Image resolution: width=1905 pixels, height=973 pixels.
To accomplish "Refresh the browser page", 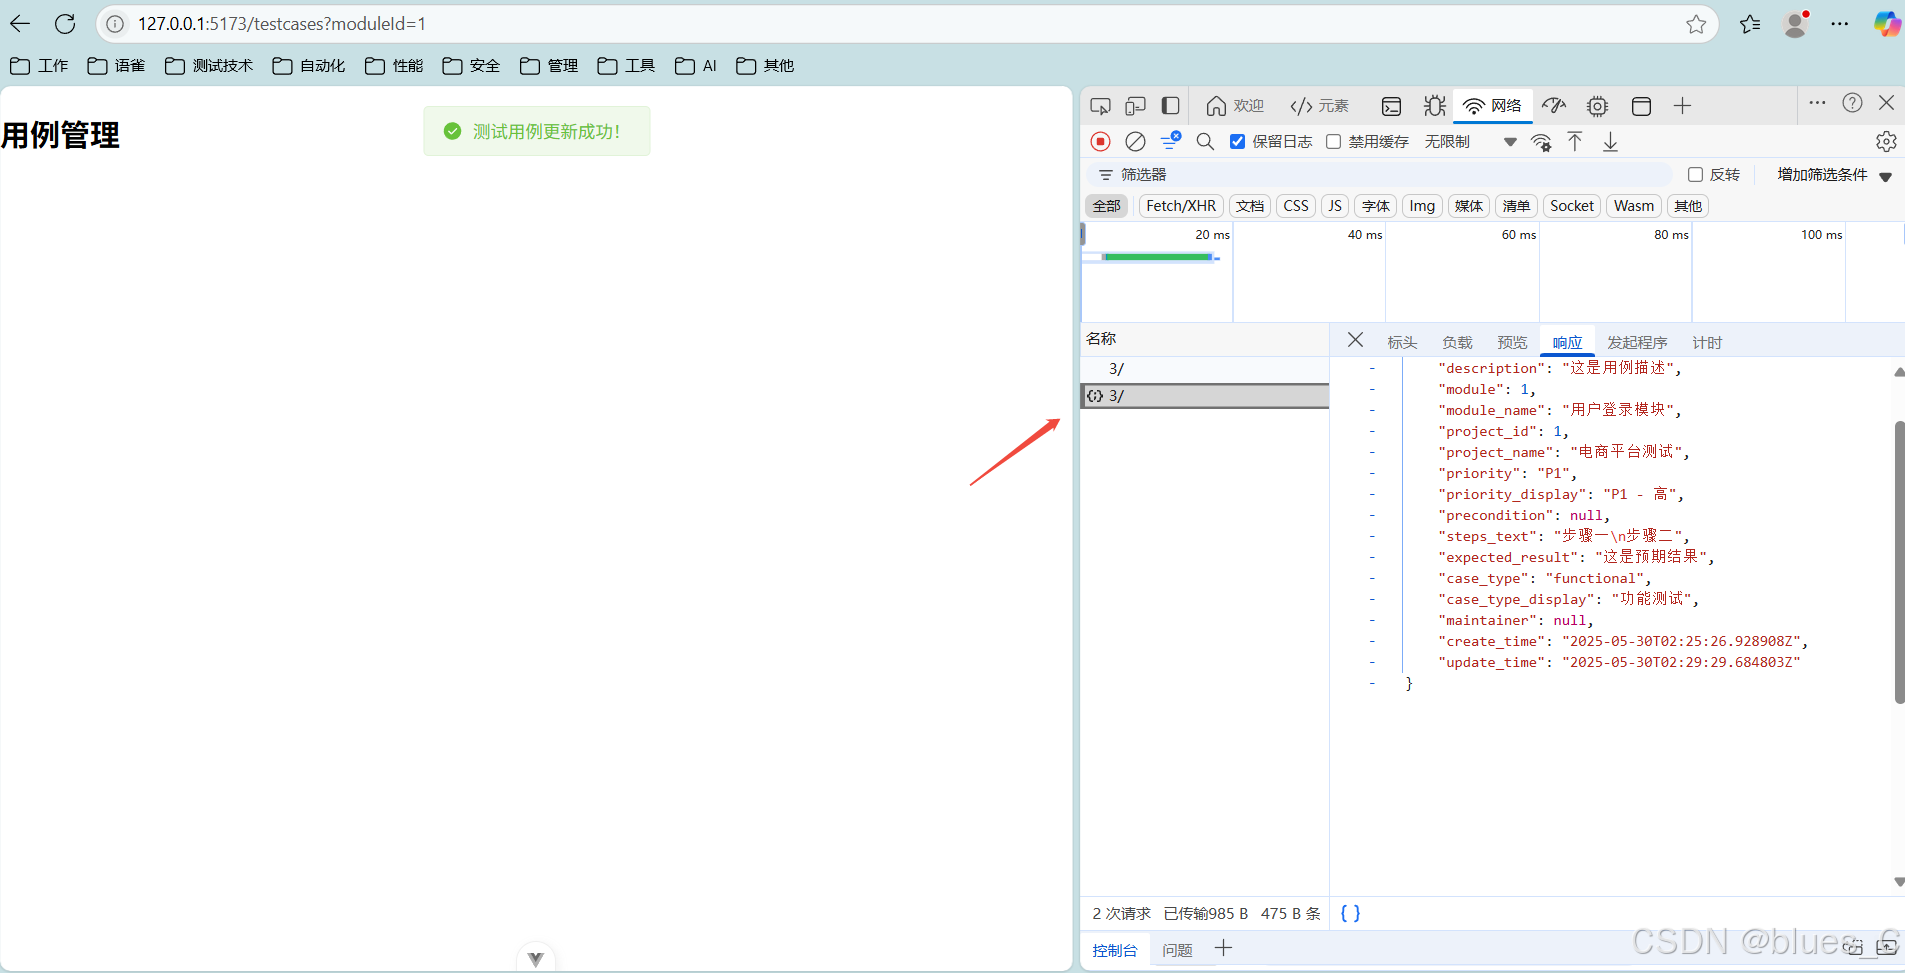I will (x=65, y=24).
